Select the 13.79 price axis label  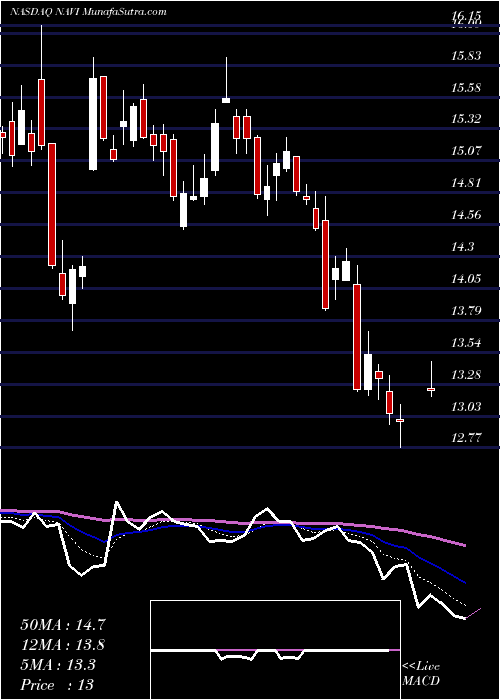(x=466, y=311)
